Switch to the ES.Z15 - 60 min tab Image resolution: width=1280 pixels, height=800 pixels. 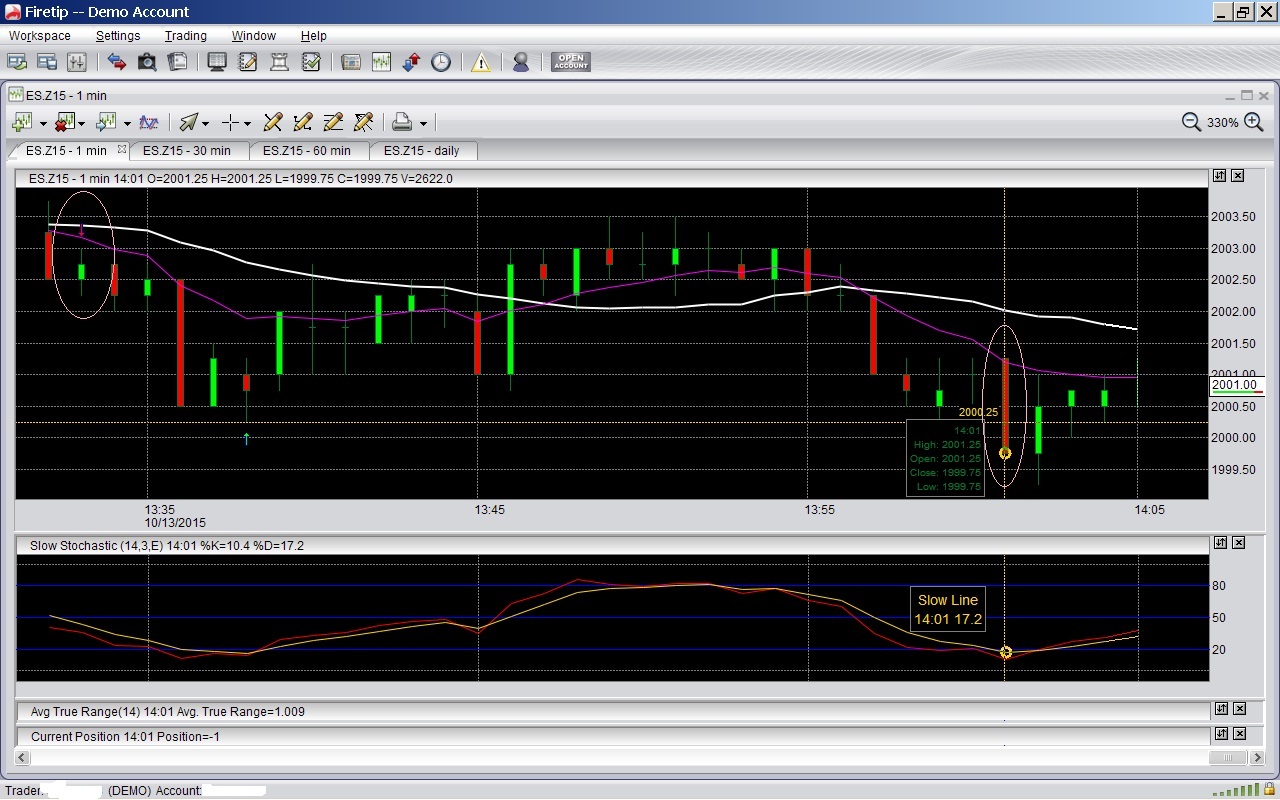pos(310,151)
